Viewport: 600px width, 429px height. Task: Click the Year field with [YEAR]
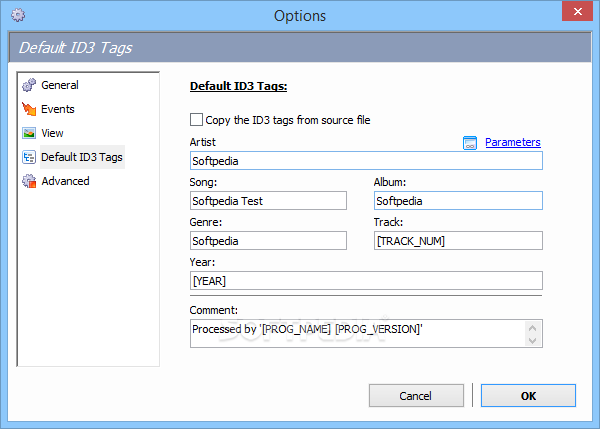point(366,281)
